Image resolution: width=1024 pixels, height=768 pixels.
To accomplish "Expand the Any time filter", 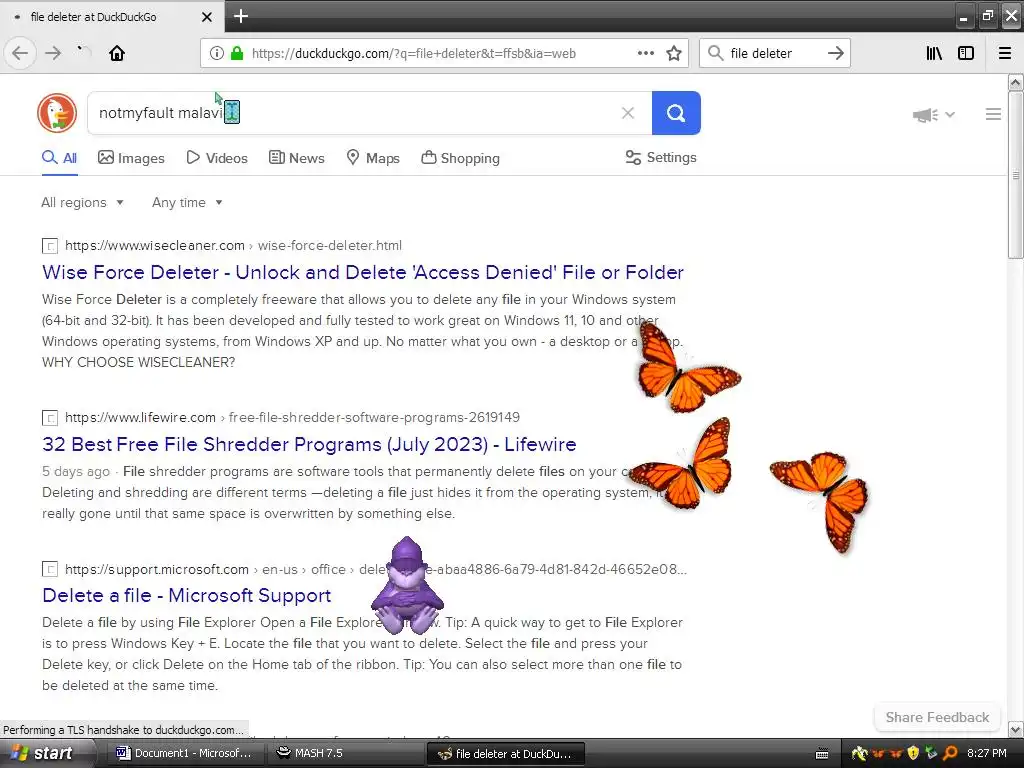I will [x=187, y=202].
